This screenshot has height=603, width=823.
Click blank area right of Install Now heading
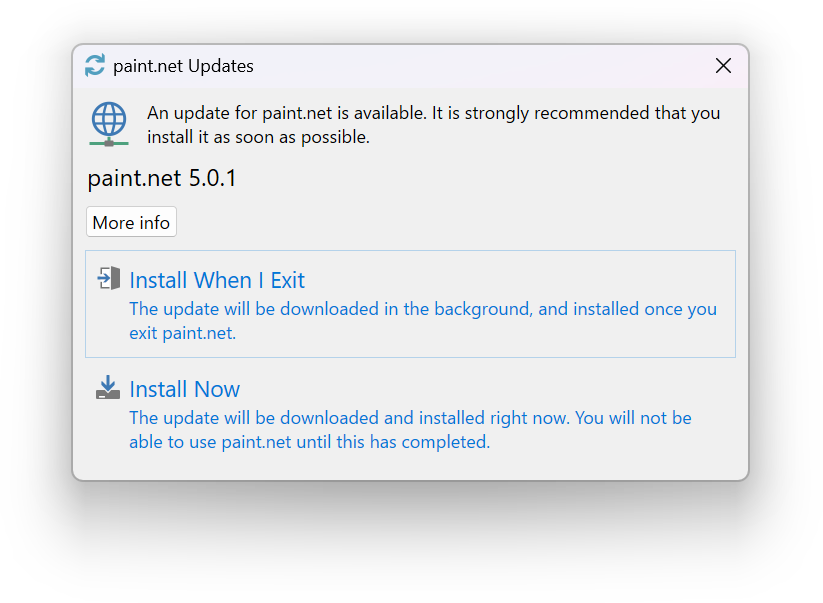coord(480,388)
